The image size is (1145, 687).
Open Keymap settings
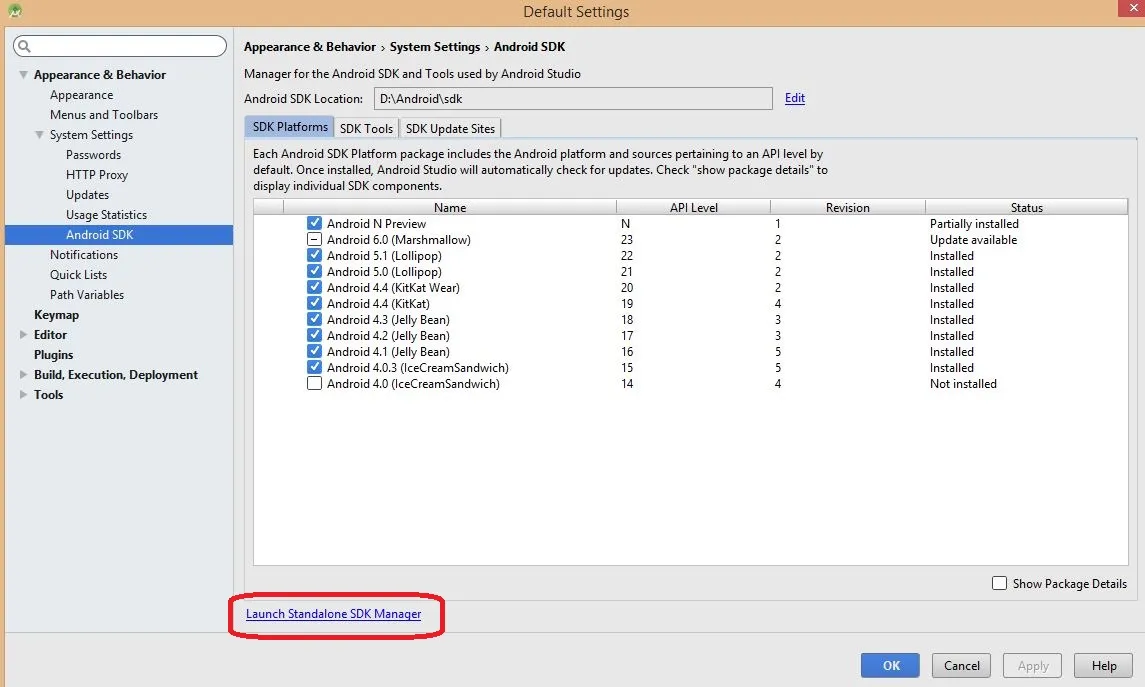coord(56,315)
